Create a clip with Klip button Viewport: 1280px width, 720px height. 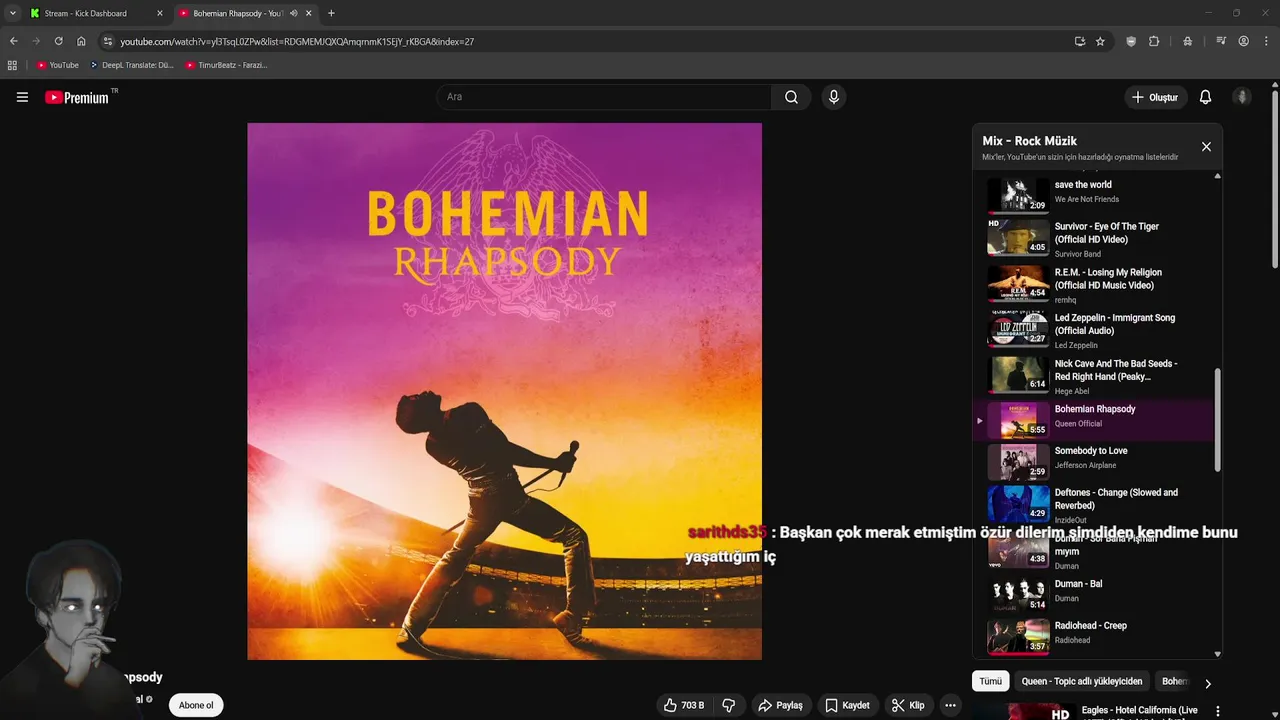point(908,705)
